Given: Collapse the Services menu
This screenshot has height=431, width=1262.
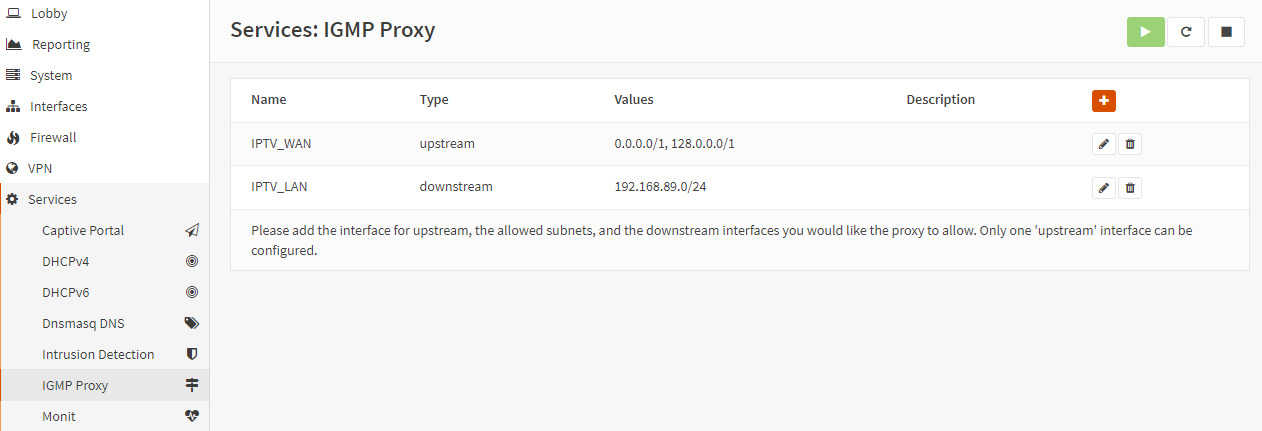Looking at the screenshot, I should click(52, 200).
